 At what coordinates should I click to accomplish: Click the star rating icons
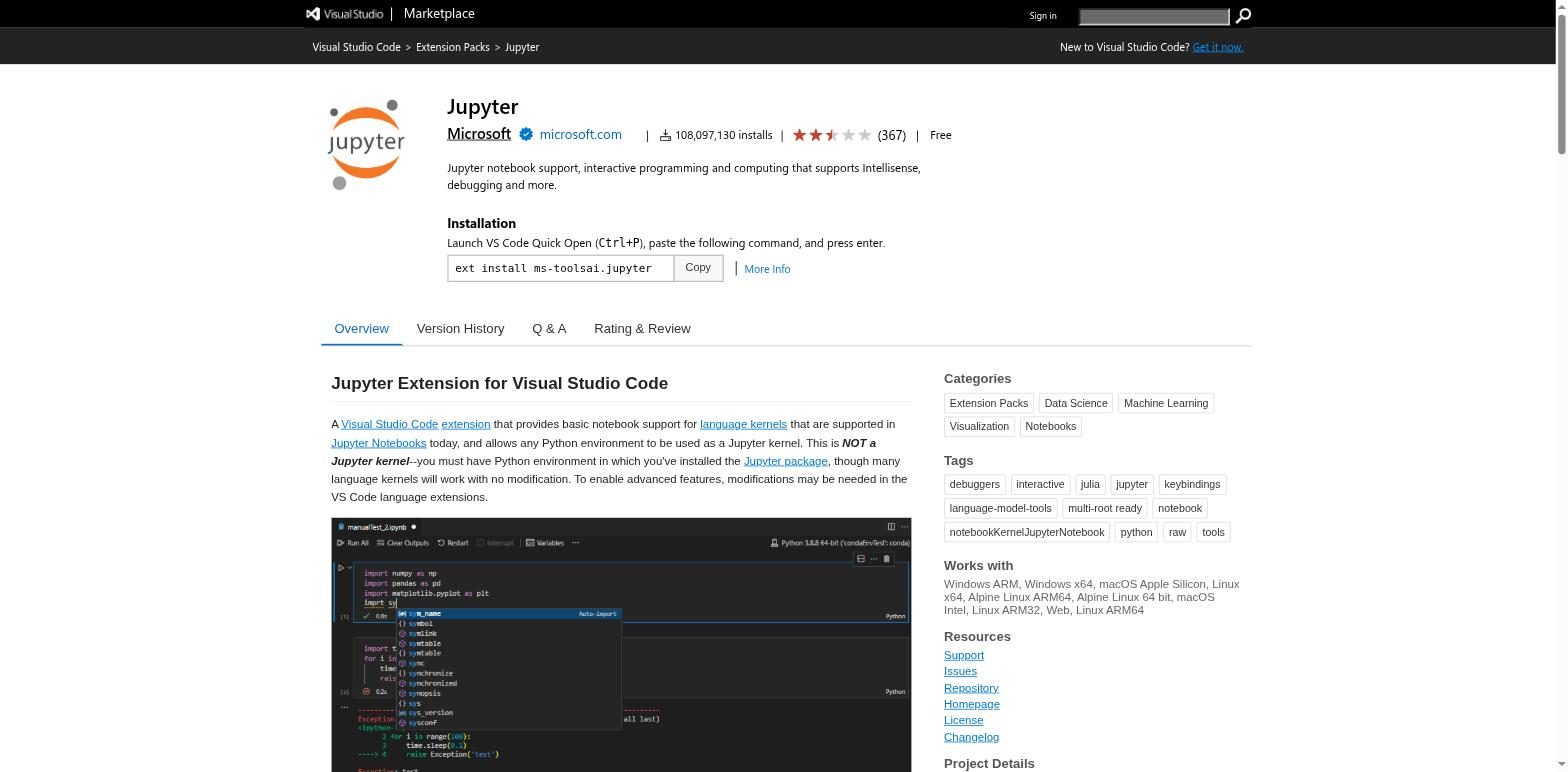[832, 135]
